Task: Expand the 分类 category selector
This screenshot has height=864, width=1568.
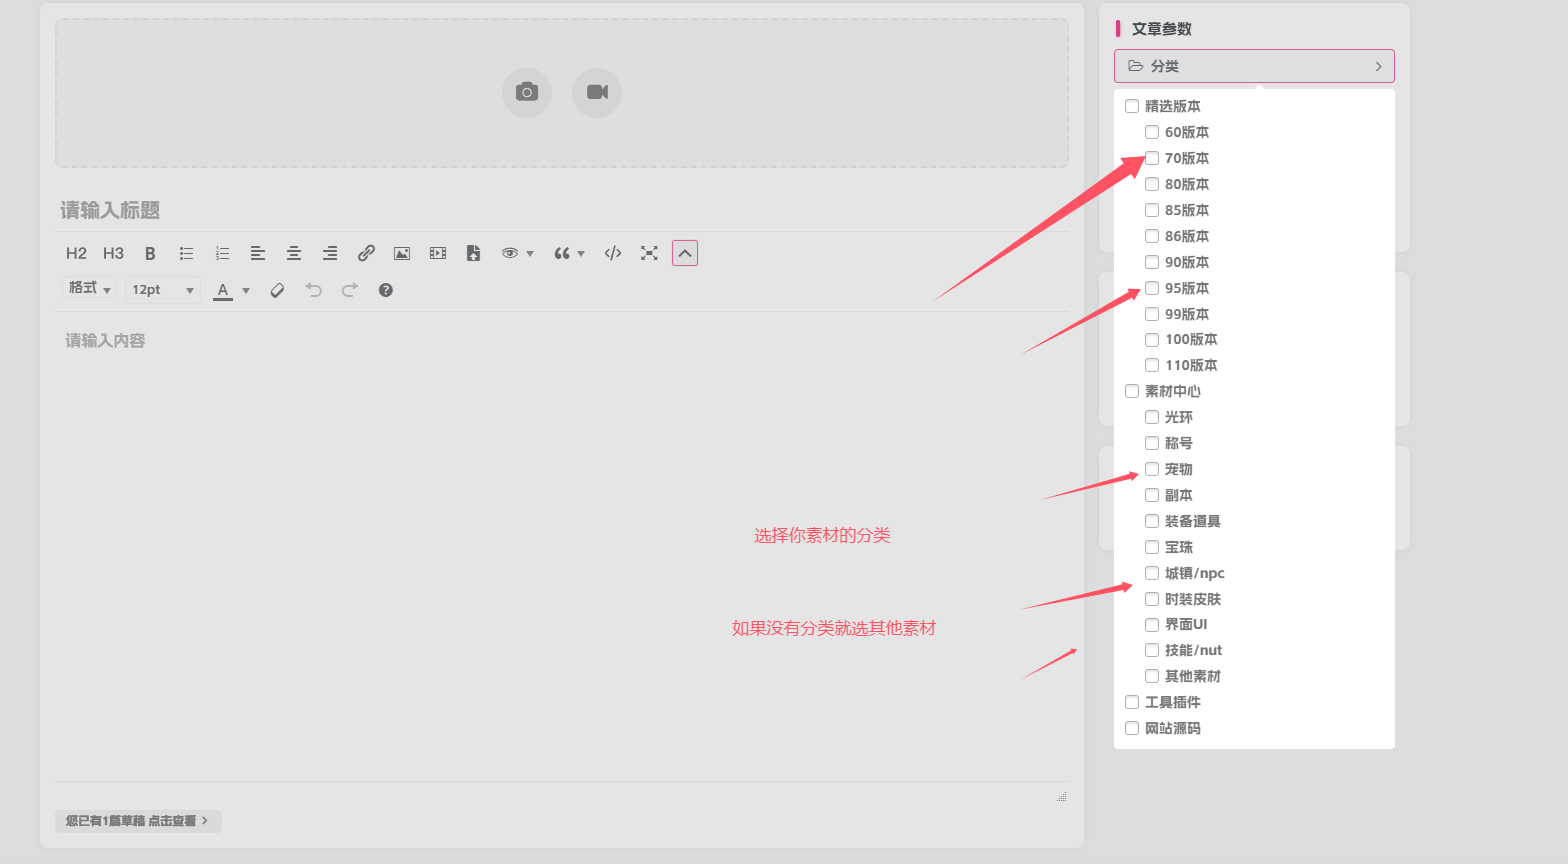Action: click(1254, 66)
